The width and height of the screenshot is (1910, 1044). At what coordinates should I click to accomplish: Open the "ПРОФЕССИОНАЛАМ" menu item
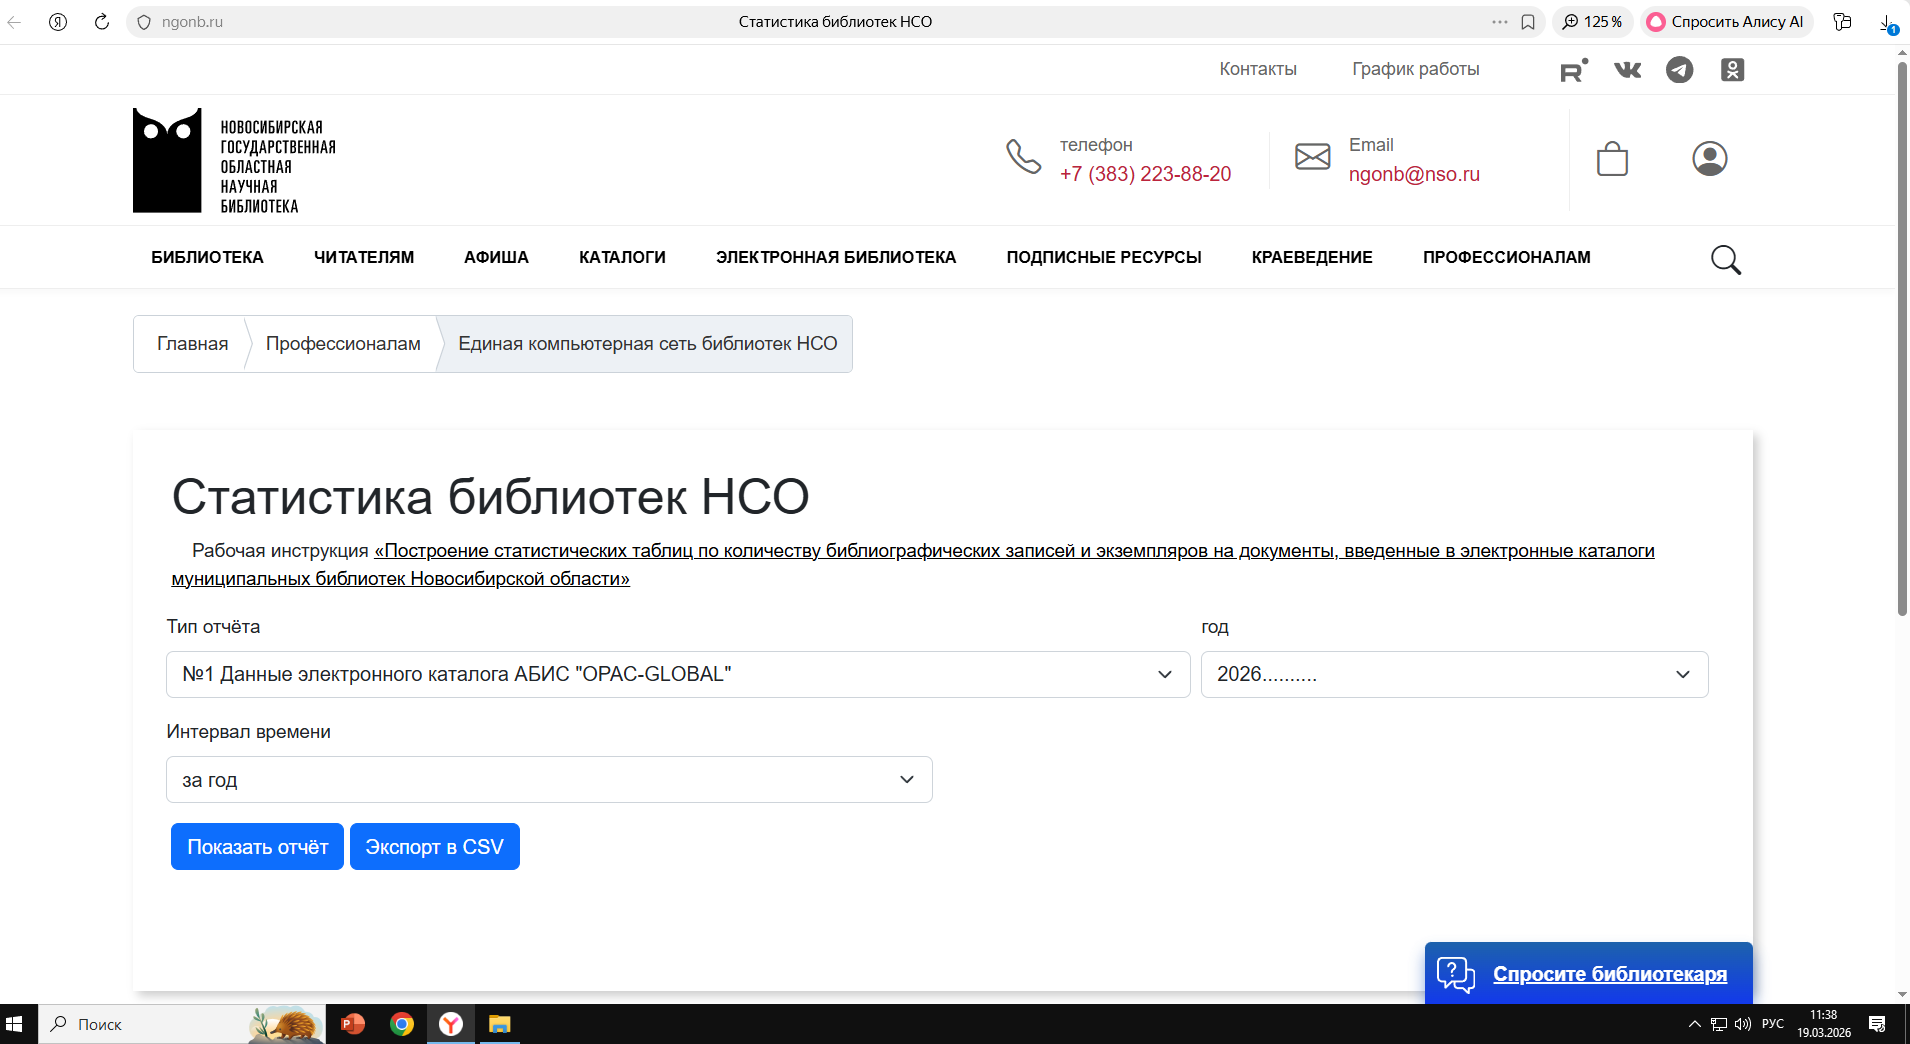[1506, 258]
